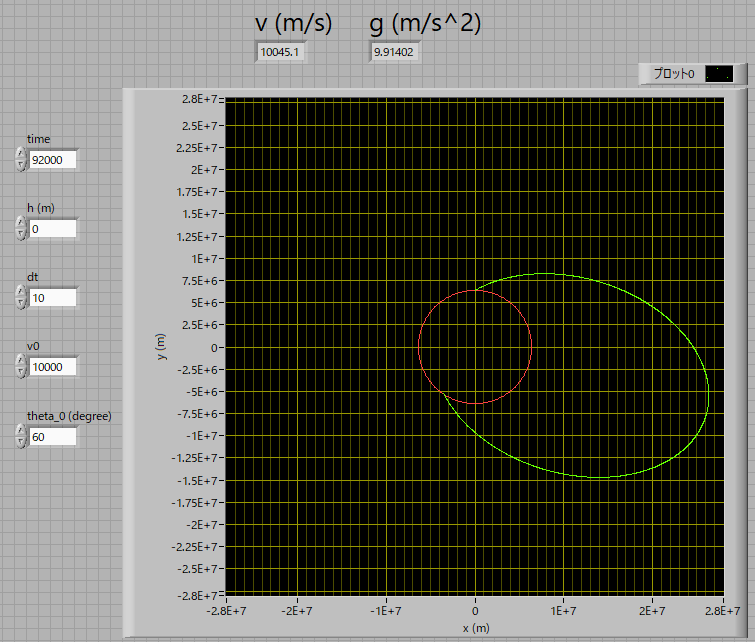Click the x-axis -2E+7 tick label

pos(297,611)
